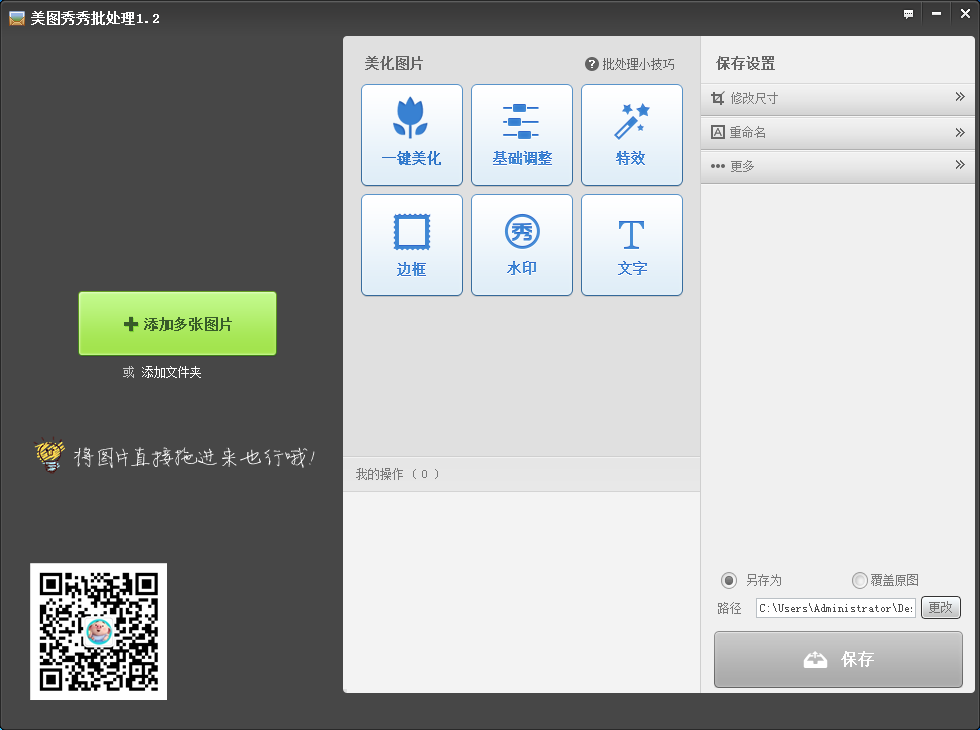Expand the 重命名 rename section

pos(838,132)
